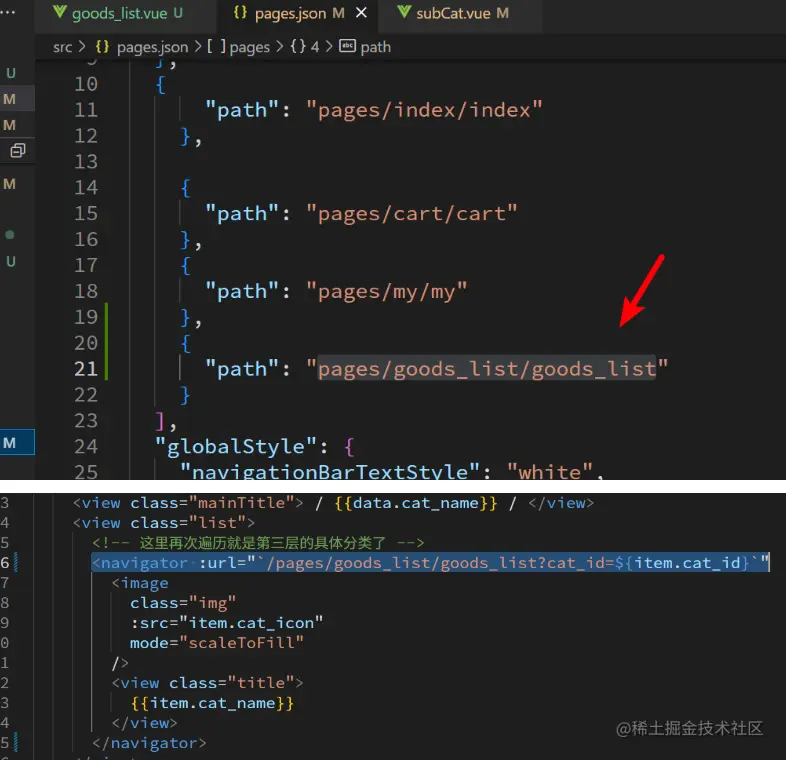Image resolution: width=786 pixels, height=760 pixels.
Task: Select the src breadcrumb segment
Action: tap(63, 47)
